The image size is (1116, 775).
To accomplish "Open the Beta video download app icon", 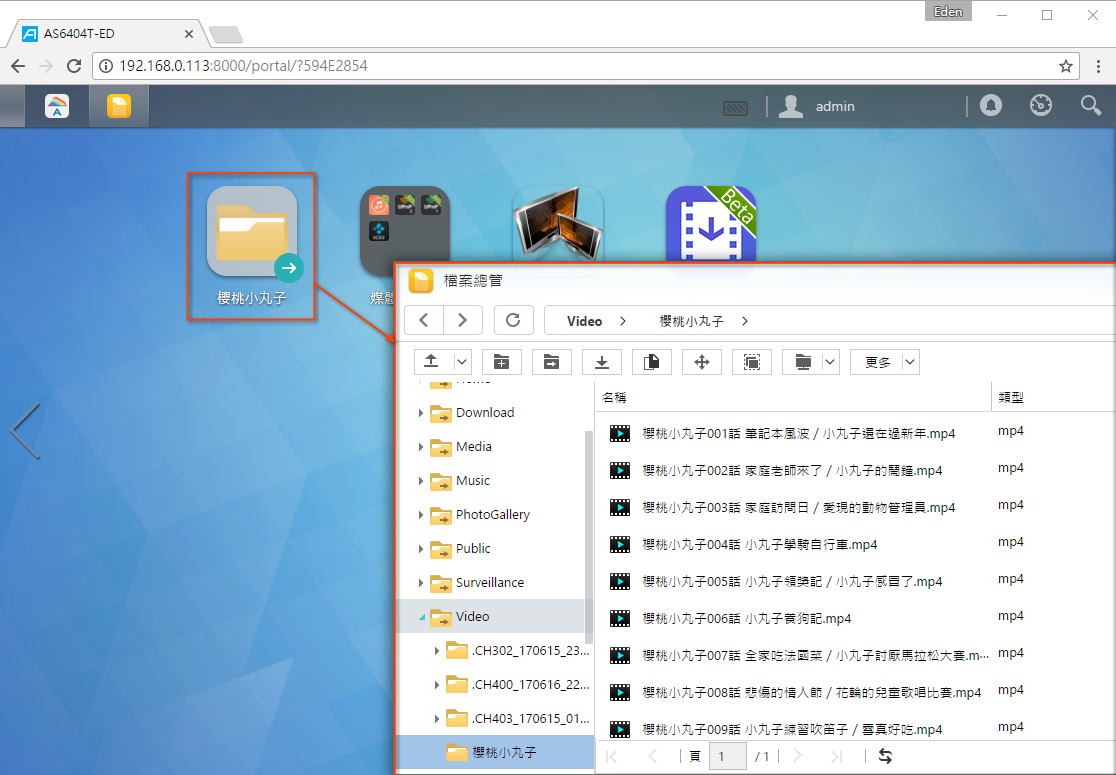I will [x=710, y=224].
